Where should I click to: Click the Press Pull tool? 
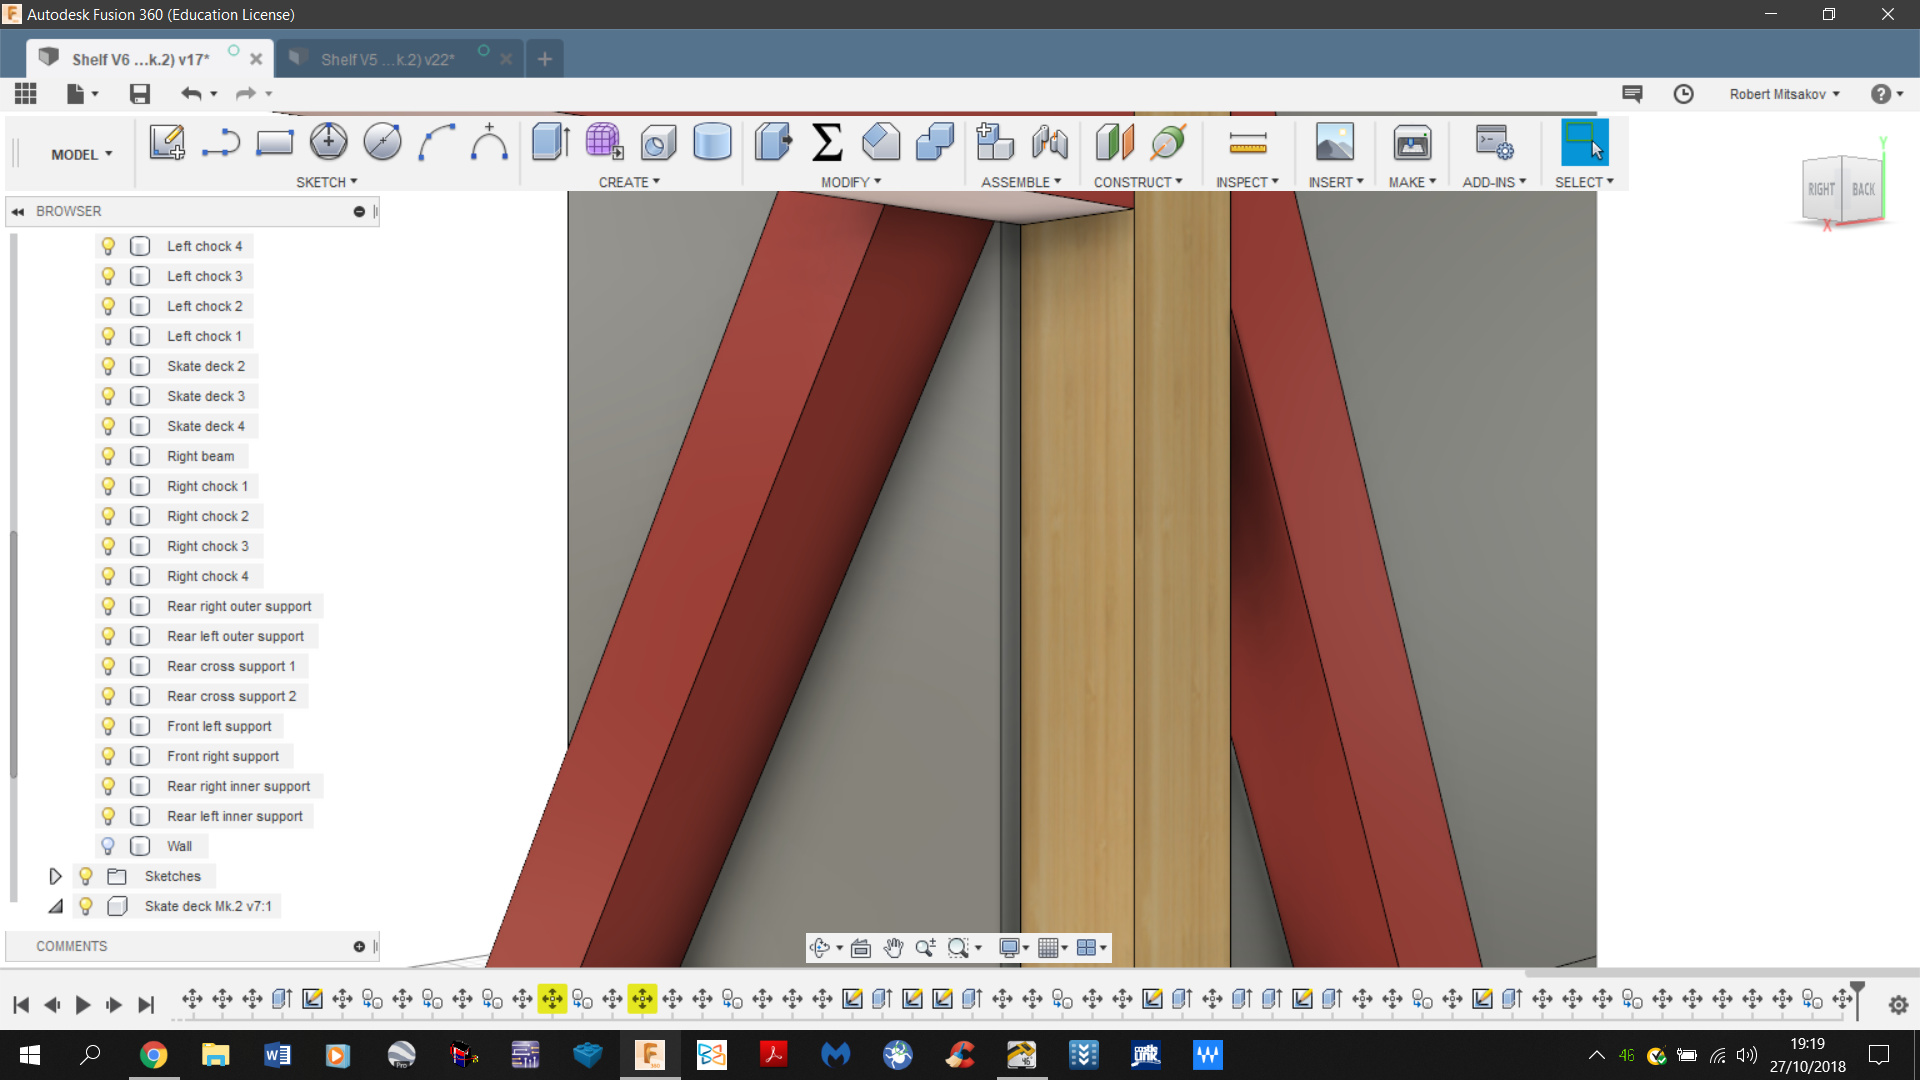pyautogui.click(x=773, y=142)
